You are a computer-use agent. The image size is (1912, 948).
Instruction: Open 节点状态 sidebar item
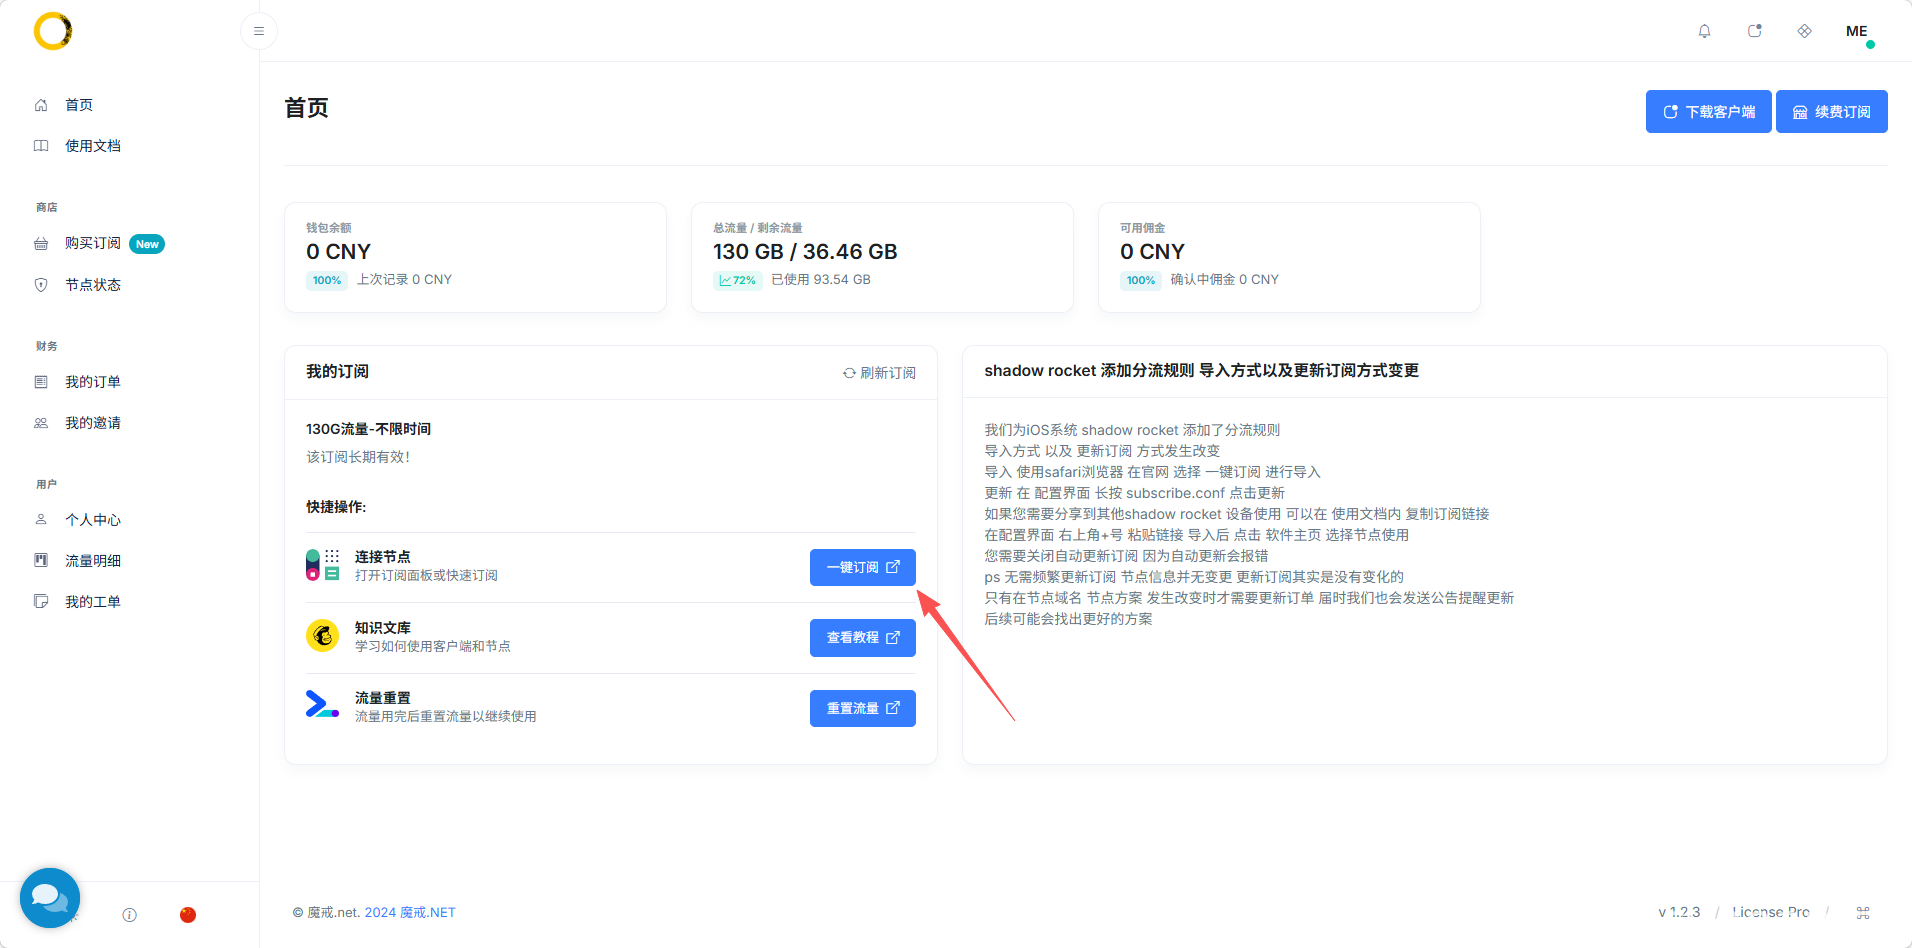[x=93, y=285]
